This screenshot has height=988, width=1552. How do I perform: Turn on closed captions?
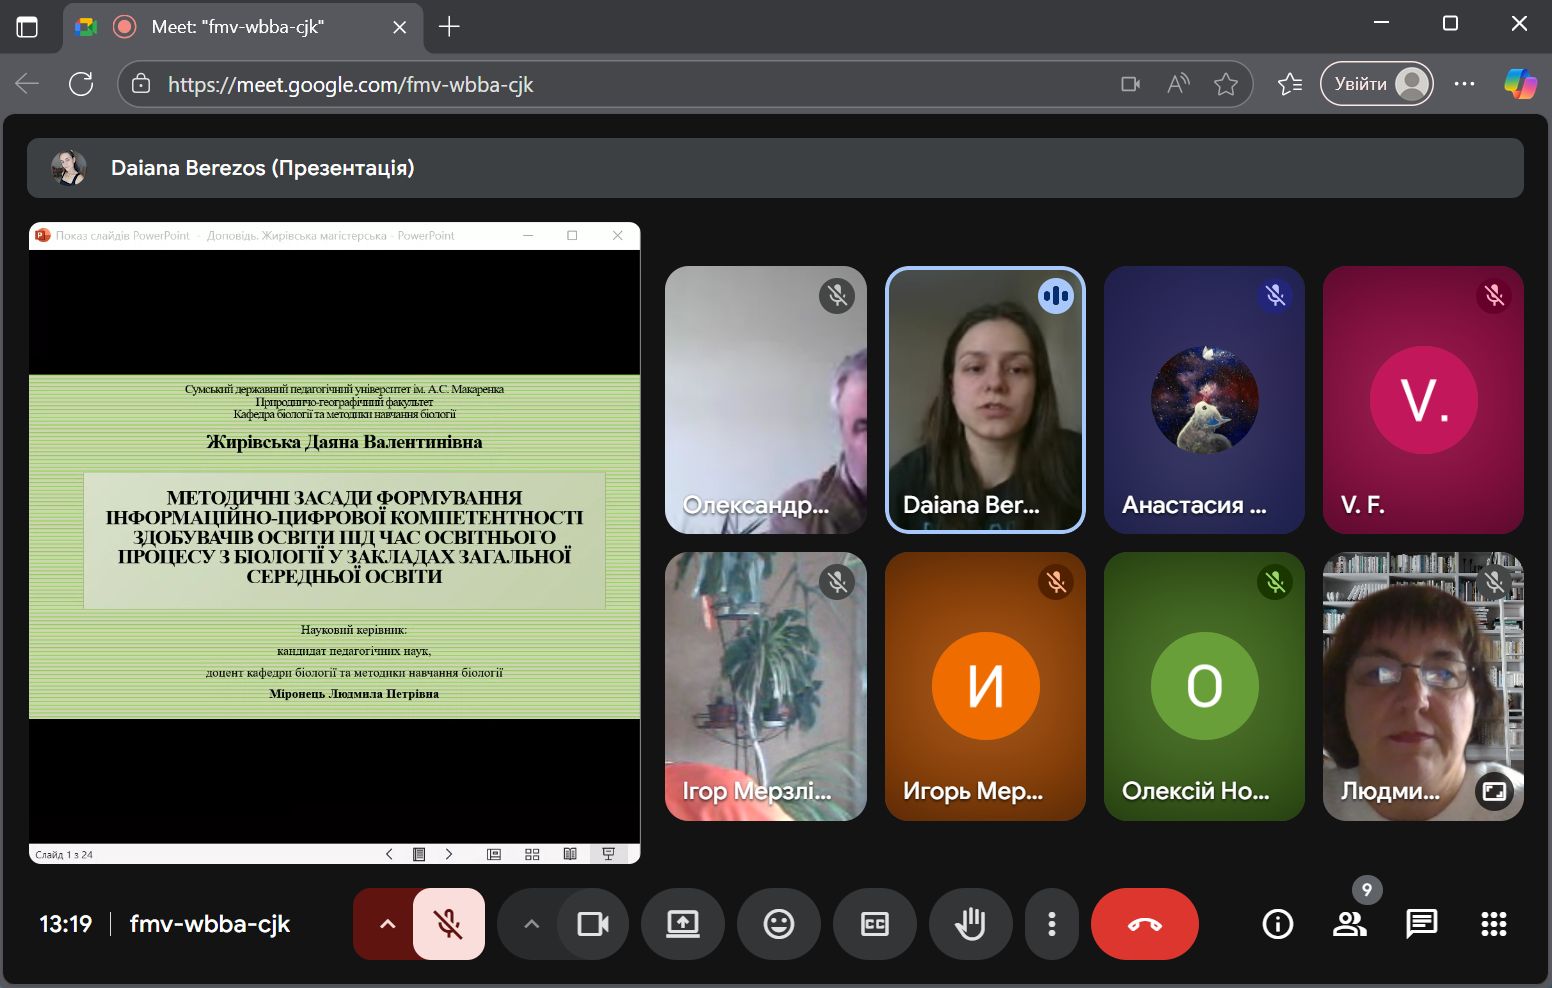874,924
